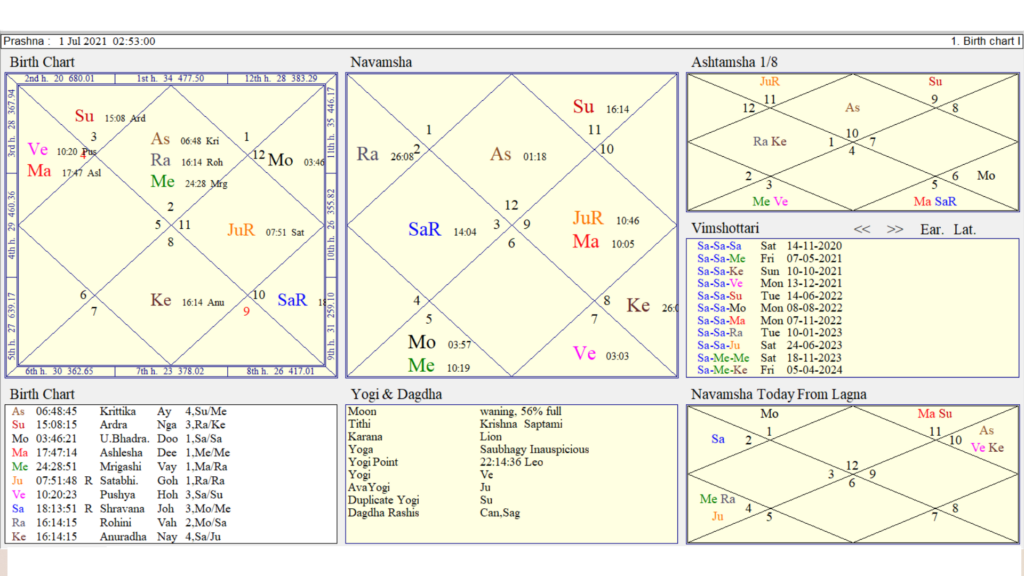Pick the '7th h. 23 378.02' house footer

pos(170,372)
